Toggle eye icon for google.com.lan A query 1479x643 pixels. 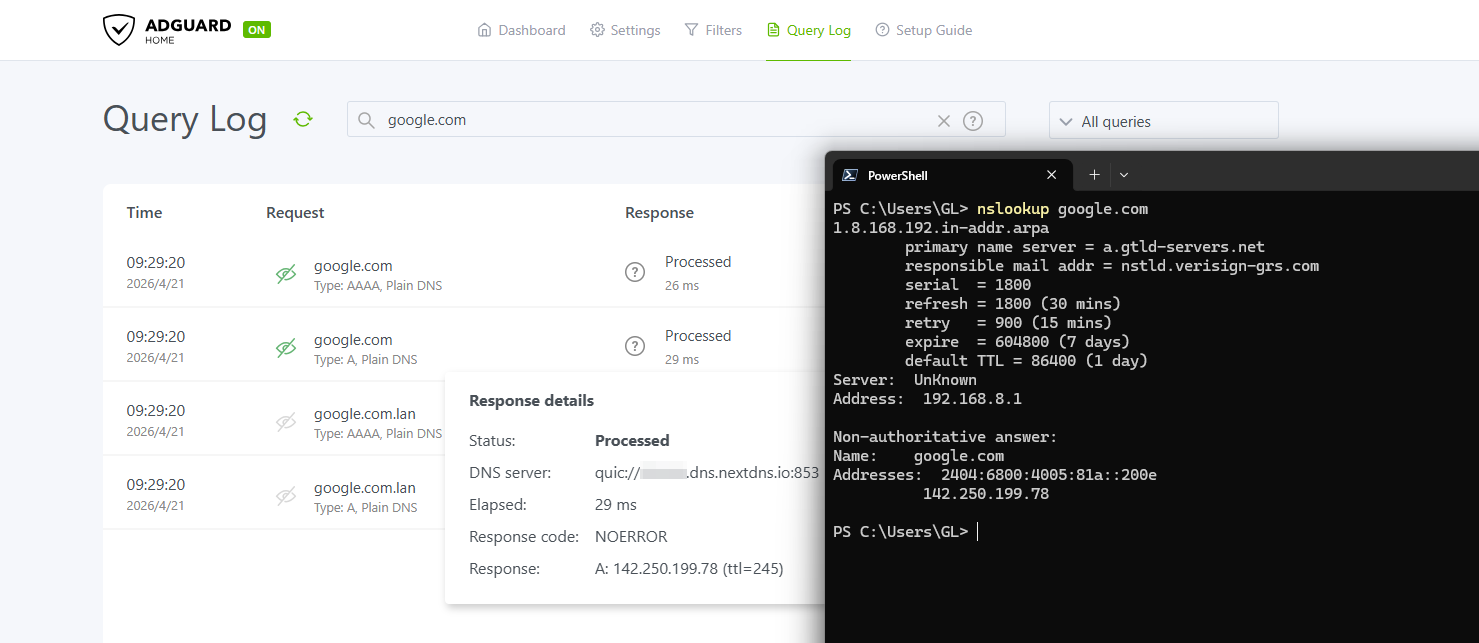pos(286,496)
